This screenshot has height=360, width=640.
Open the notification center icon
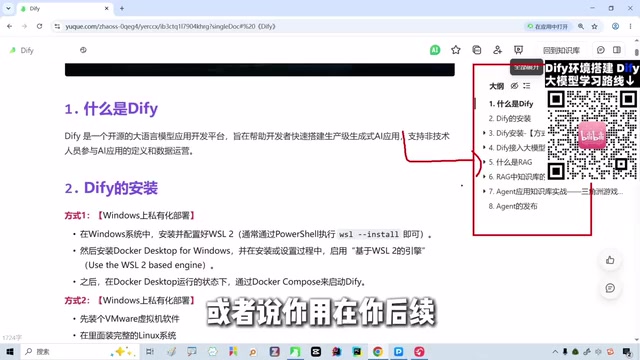(627, 351)
